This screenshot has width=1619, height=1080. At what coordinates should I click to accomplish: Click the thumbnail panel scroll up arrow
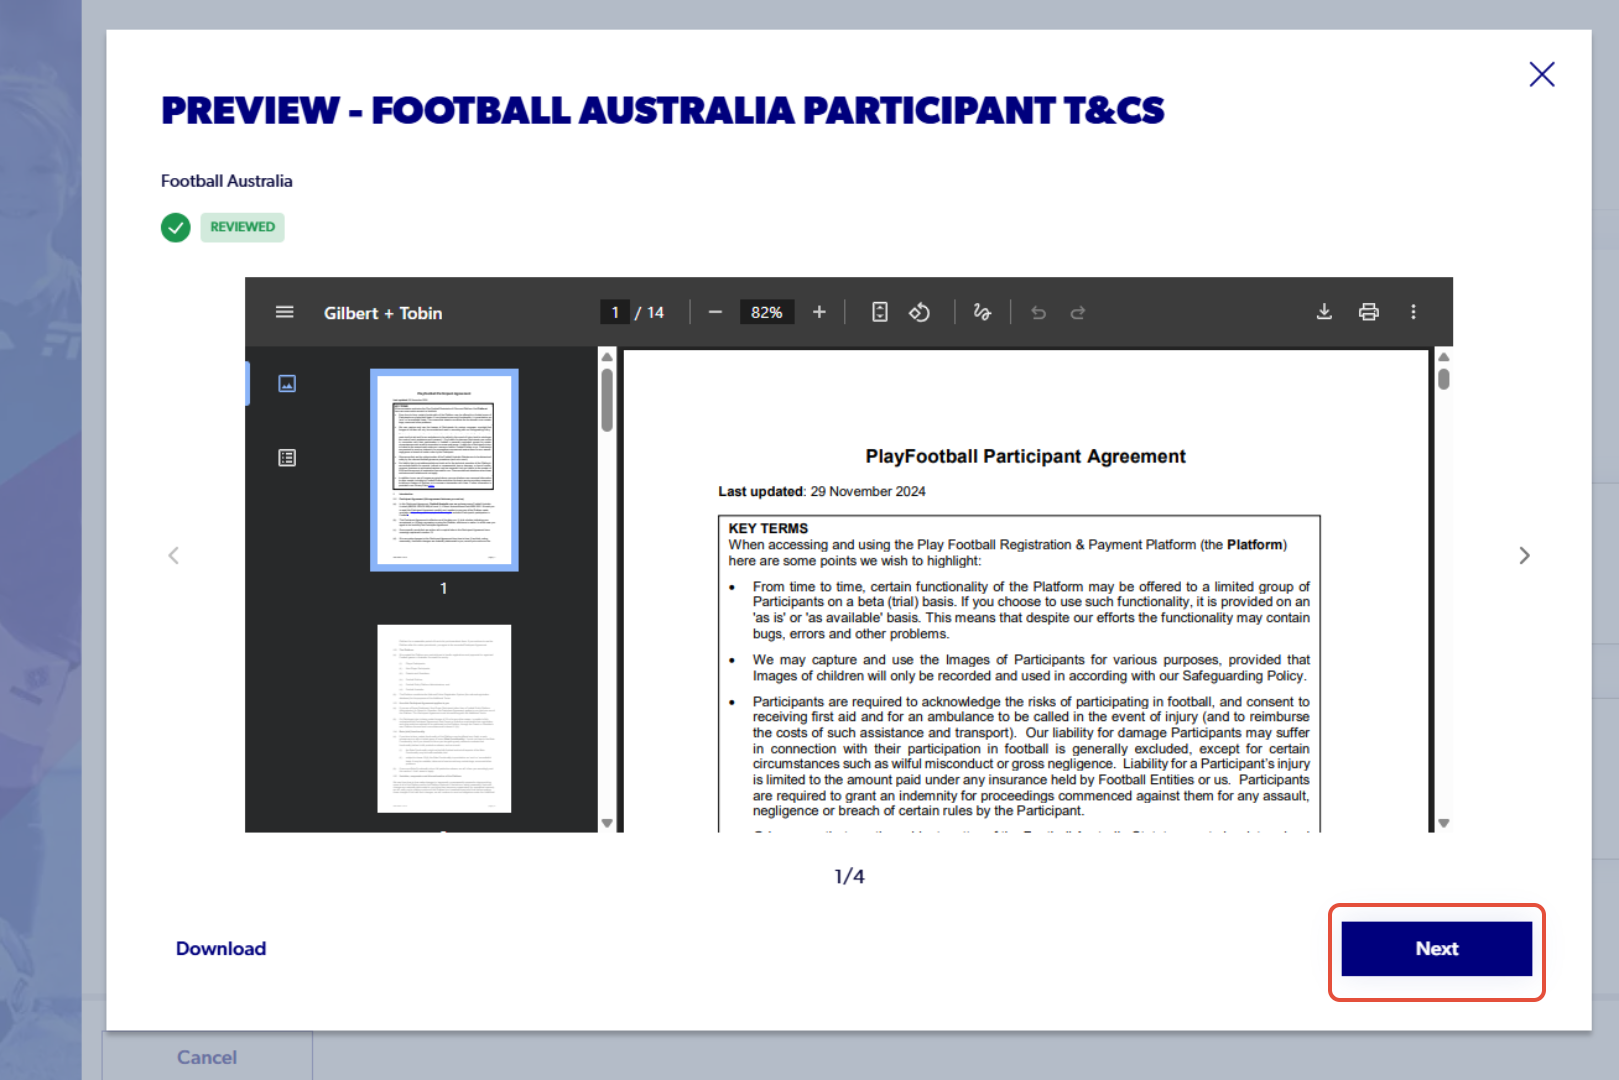[x=607, y=356]
